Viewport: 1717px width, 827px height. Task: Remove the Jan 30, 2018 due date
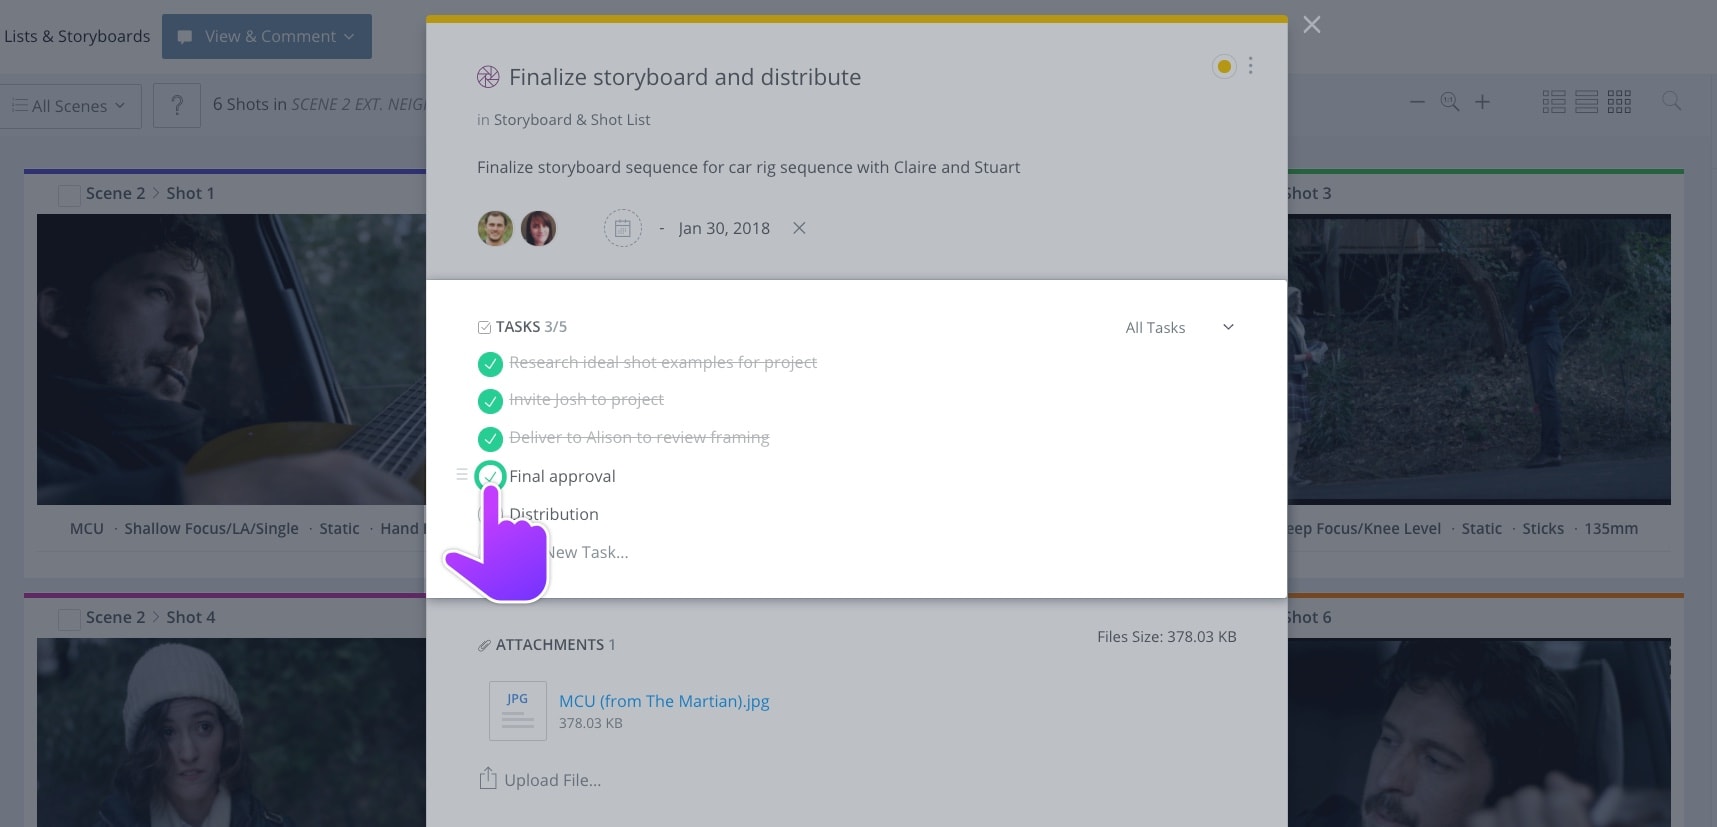[799, 228]
